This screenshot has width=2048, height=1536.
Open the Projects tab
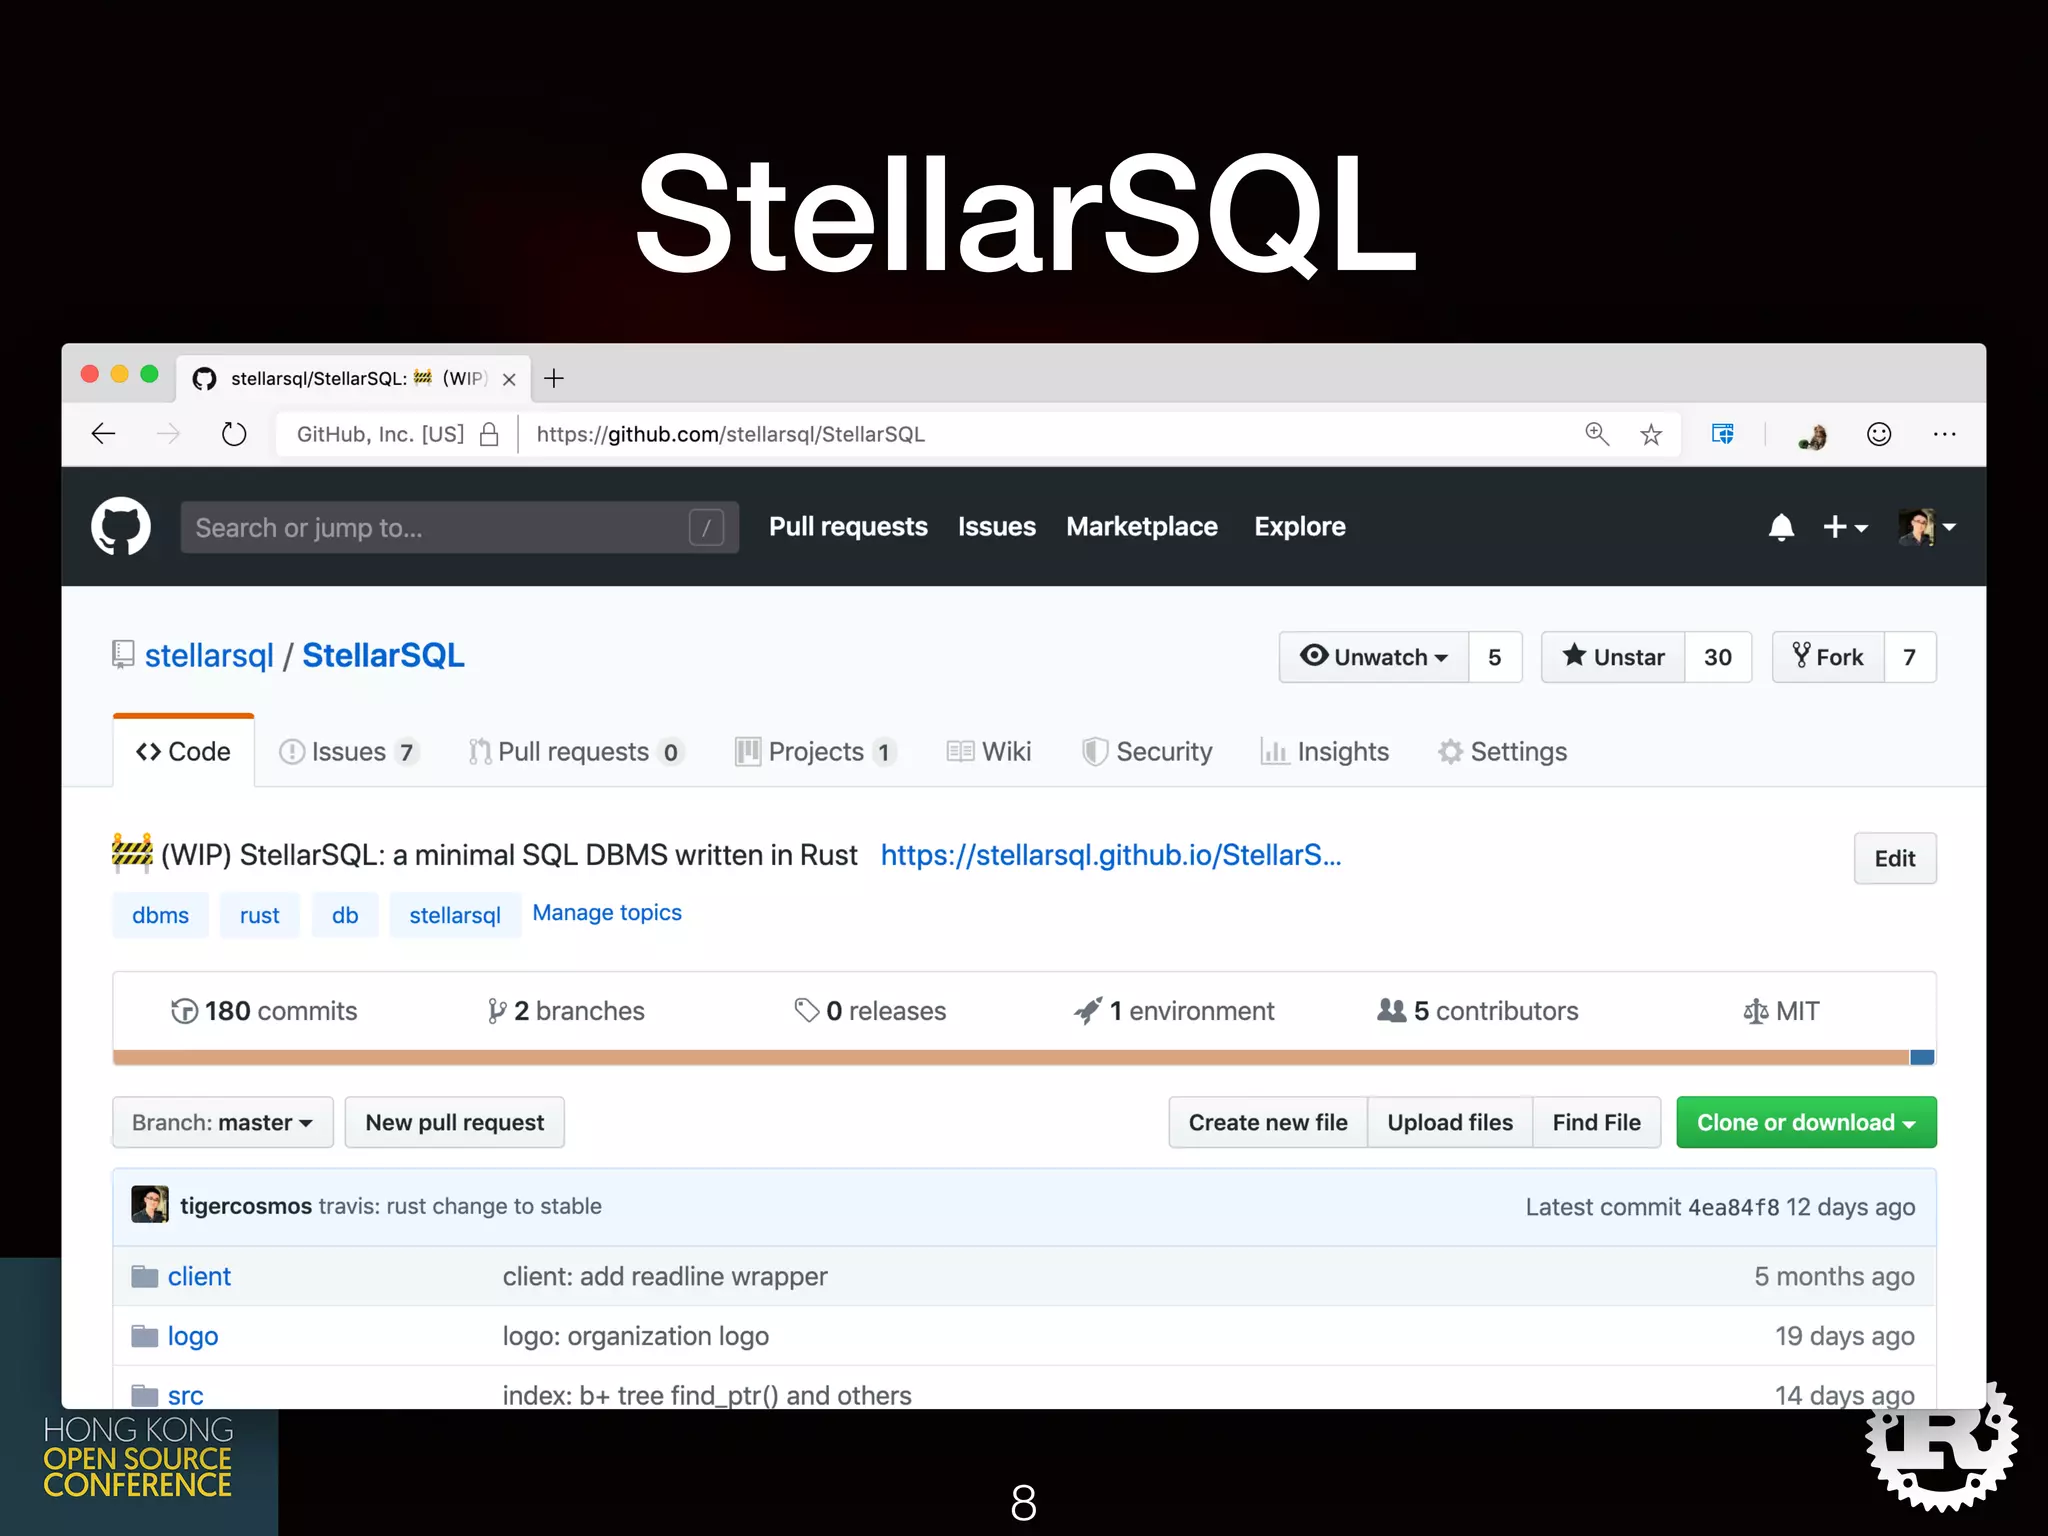point(816,752)
